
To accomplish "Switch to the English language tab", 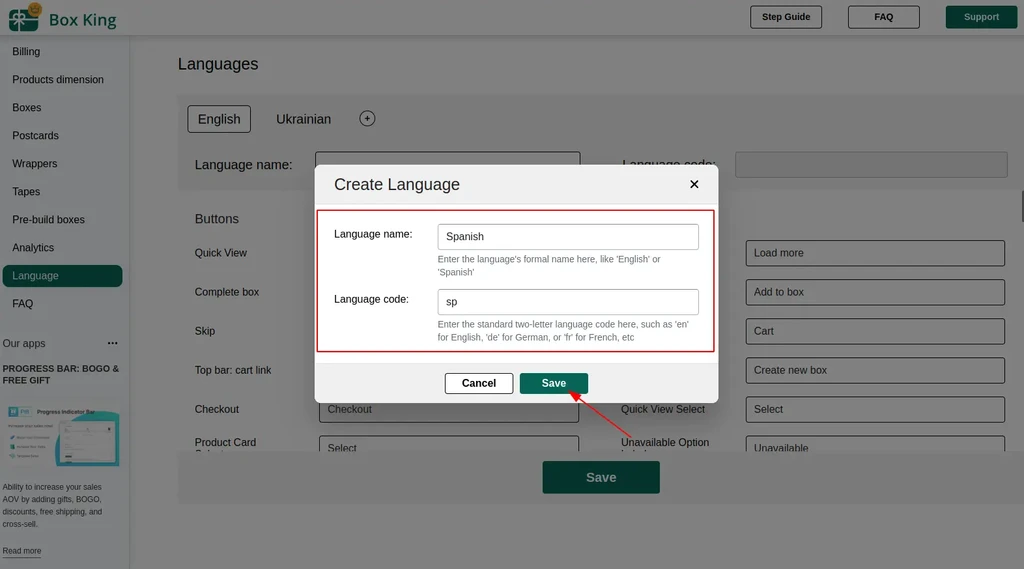I will 219,119.
